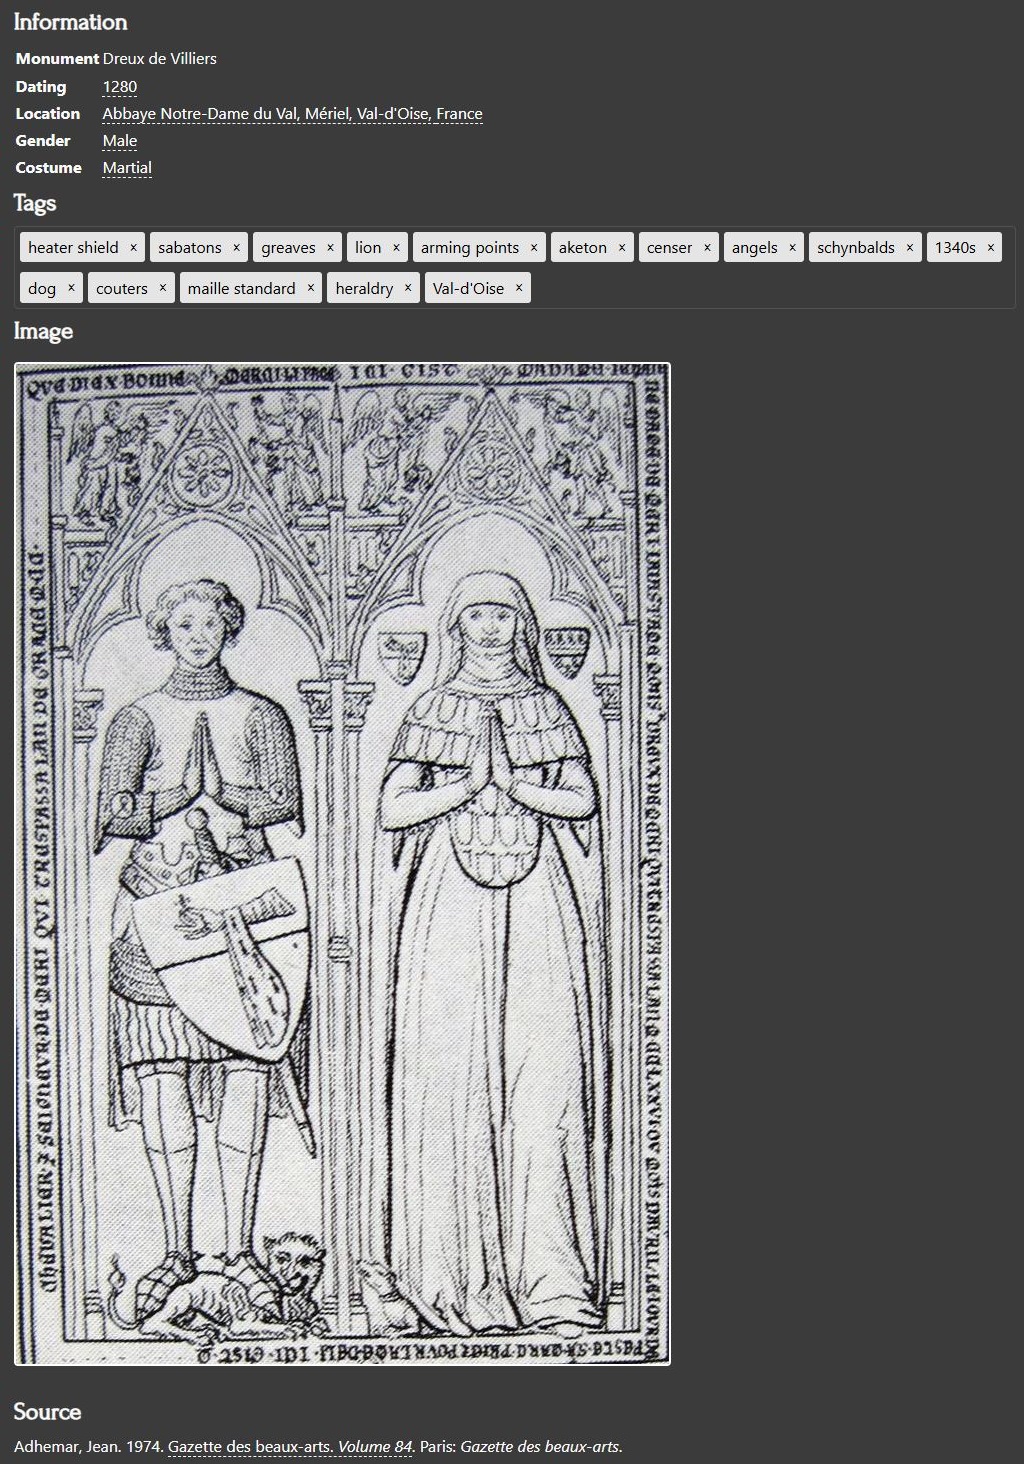Remove the 'angels' tag
Image resolution: width=1024 pixels, height=1464 pixels.
[792, 248]
